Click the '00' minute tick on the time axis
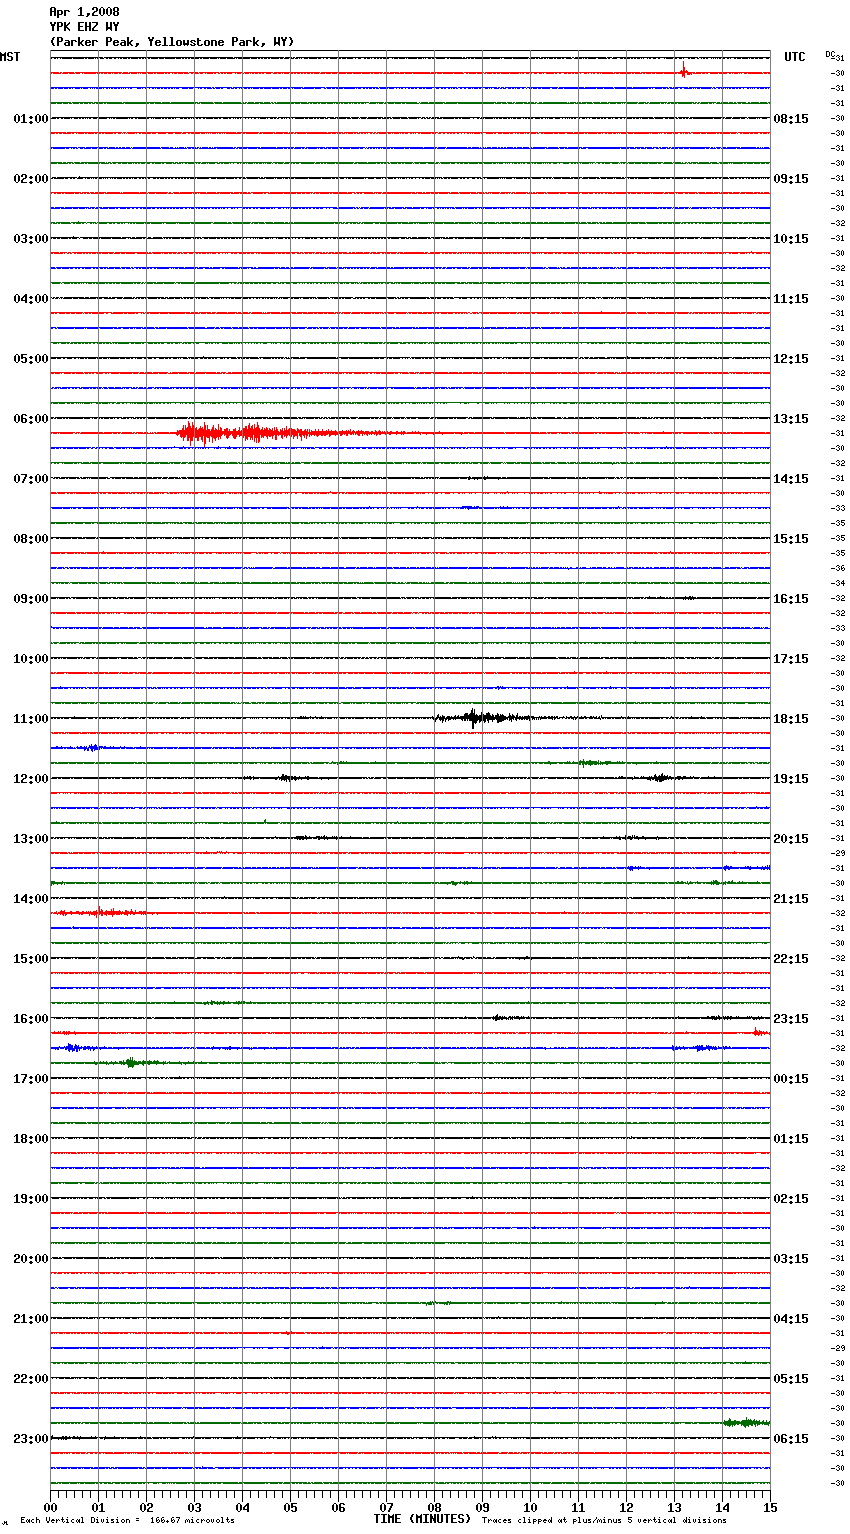 pos(50,1507)
